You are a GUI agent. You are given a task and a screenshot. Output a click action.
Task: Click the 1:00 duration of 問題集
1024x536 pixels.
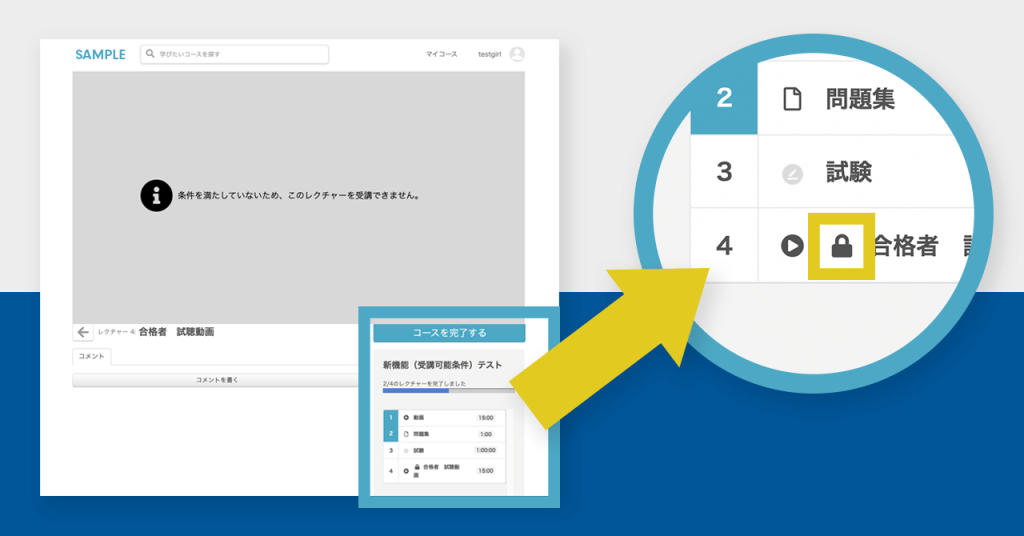[486, 434]
